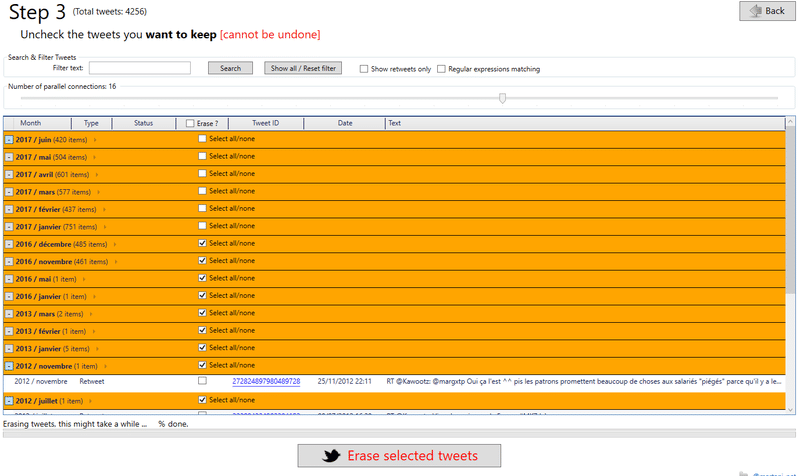
Task: Sort by the Month column header
Action: tap(30, 123)
